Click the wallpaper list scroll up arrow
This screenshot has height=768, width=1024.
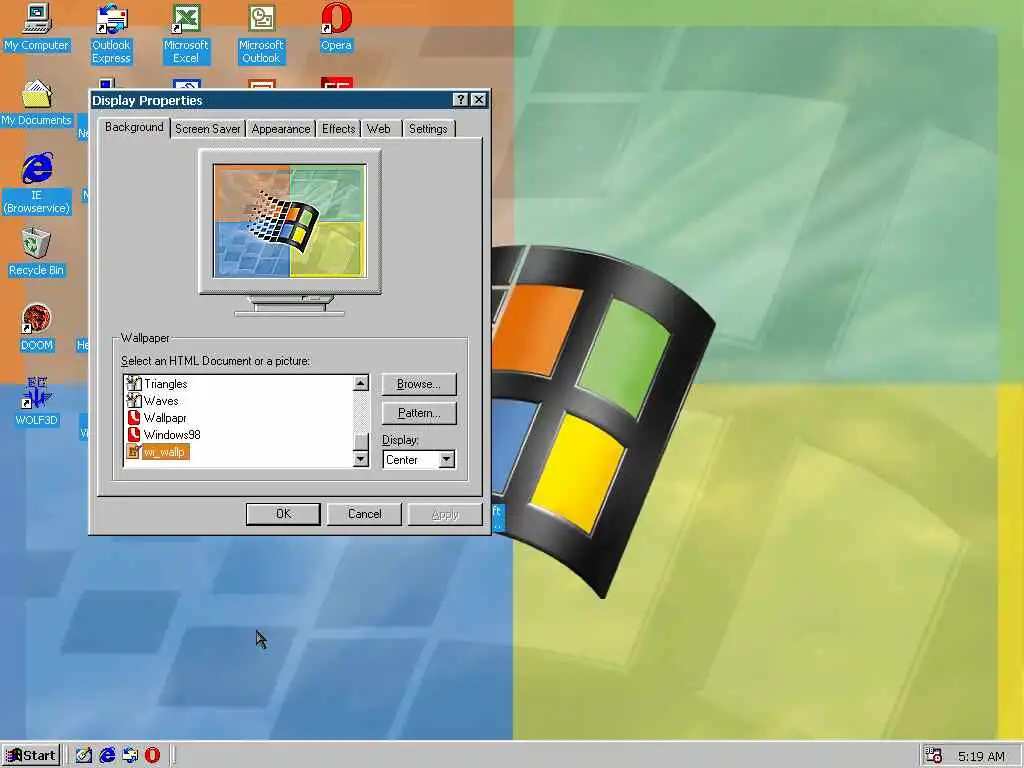(x=360, y=383)
